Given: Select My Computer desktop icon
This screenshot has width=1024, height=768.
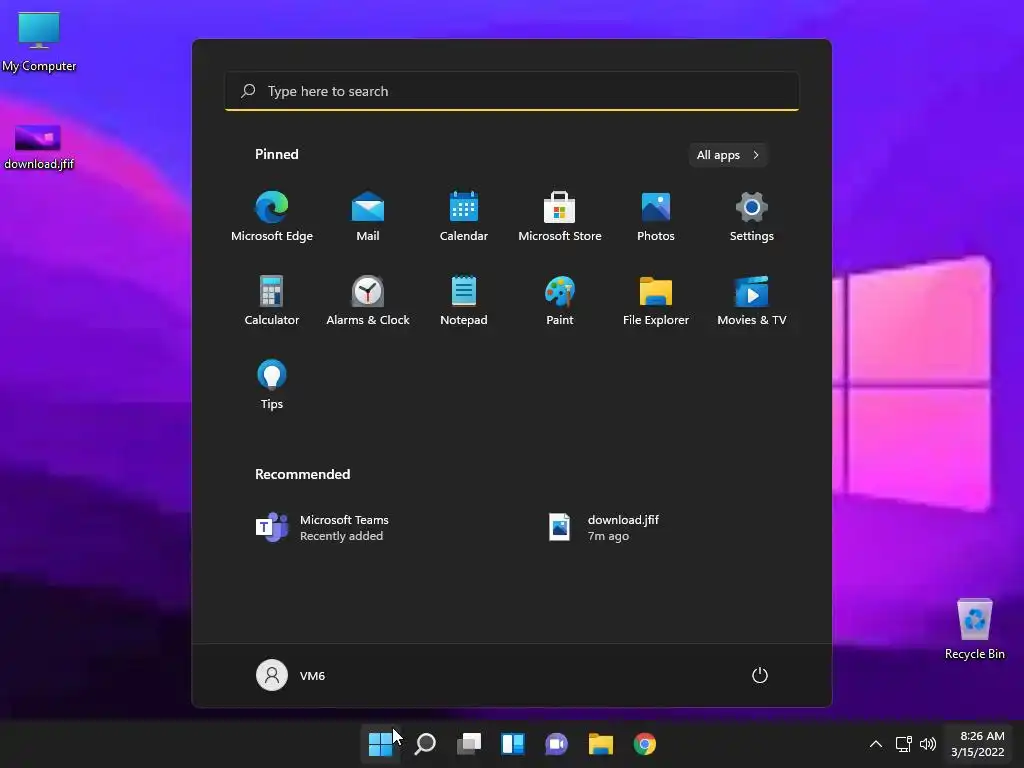Looking at the screenshot, I should pyautogui.click(x=39, y=42).
